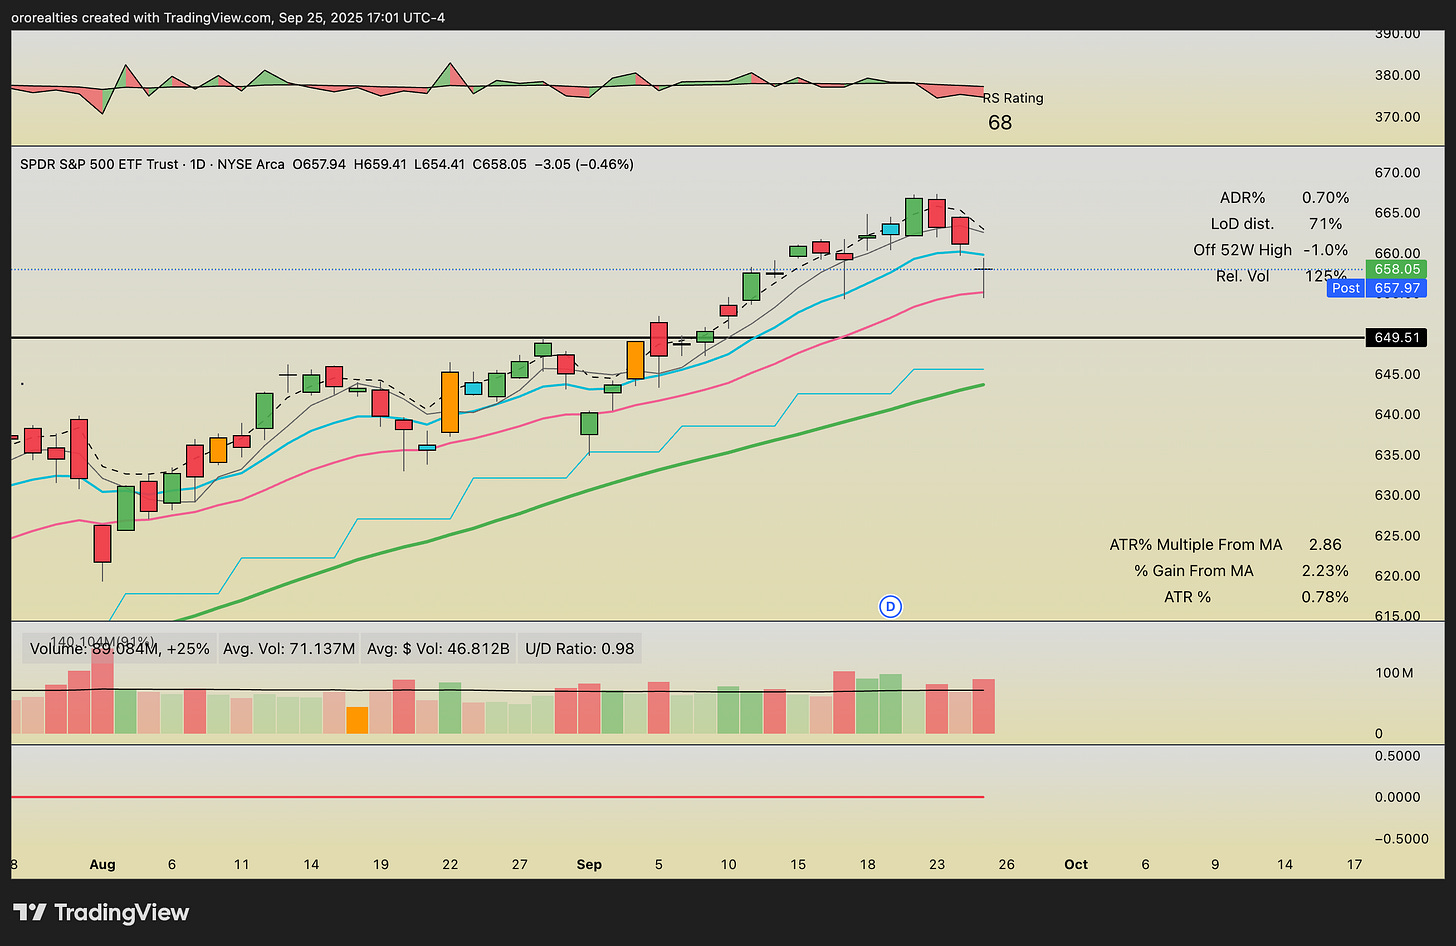Viewport: 1456px width, 946px height.
Task: Select the red zero line in the bottom pane
Action: coord(497,797)
